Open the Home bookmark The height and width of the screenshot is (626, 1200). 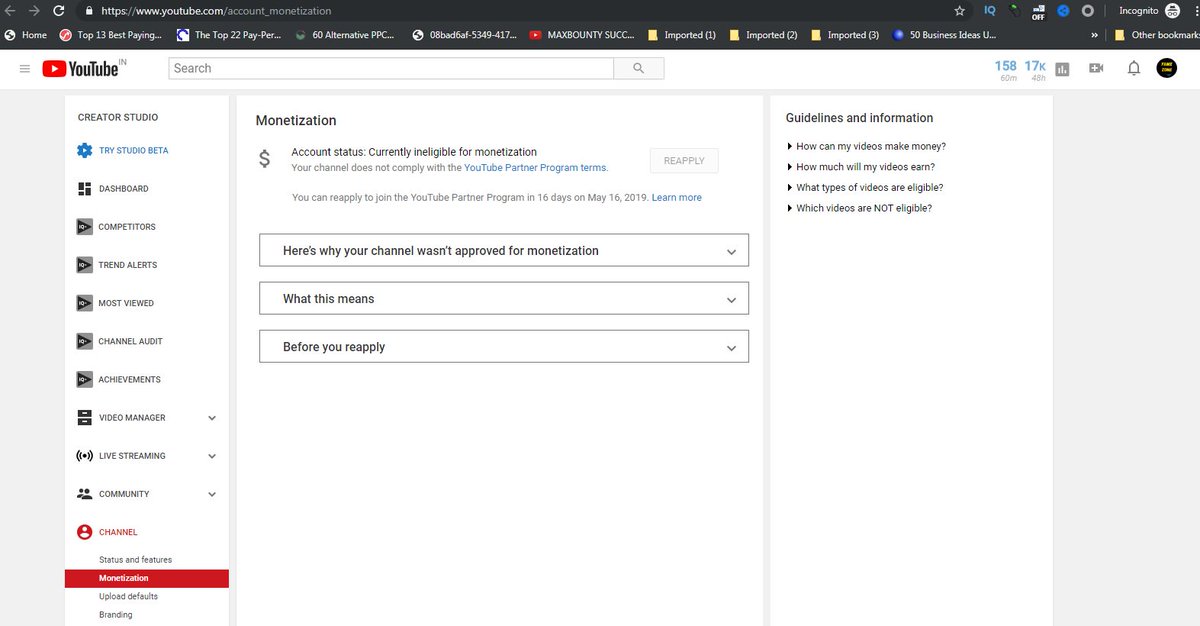(x=26, y=35)
